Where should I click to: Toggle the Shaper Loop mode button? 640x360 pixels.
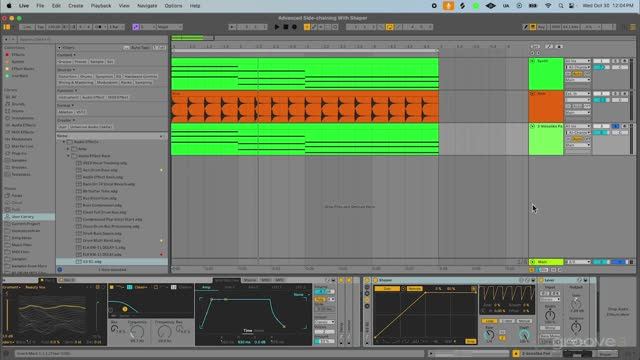point(489,321)
